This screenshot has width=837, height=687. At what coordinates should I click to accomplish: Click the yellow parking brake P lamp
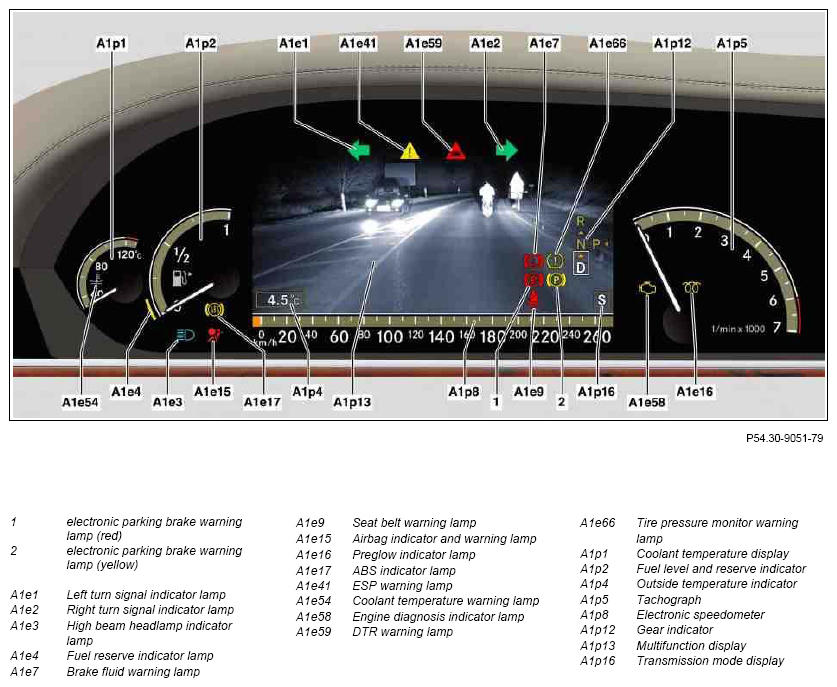pyautogui.click(x=554, y=280)
